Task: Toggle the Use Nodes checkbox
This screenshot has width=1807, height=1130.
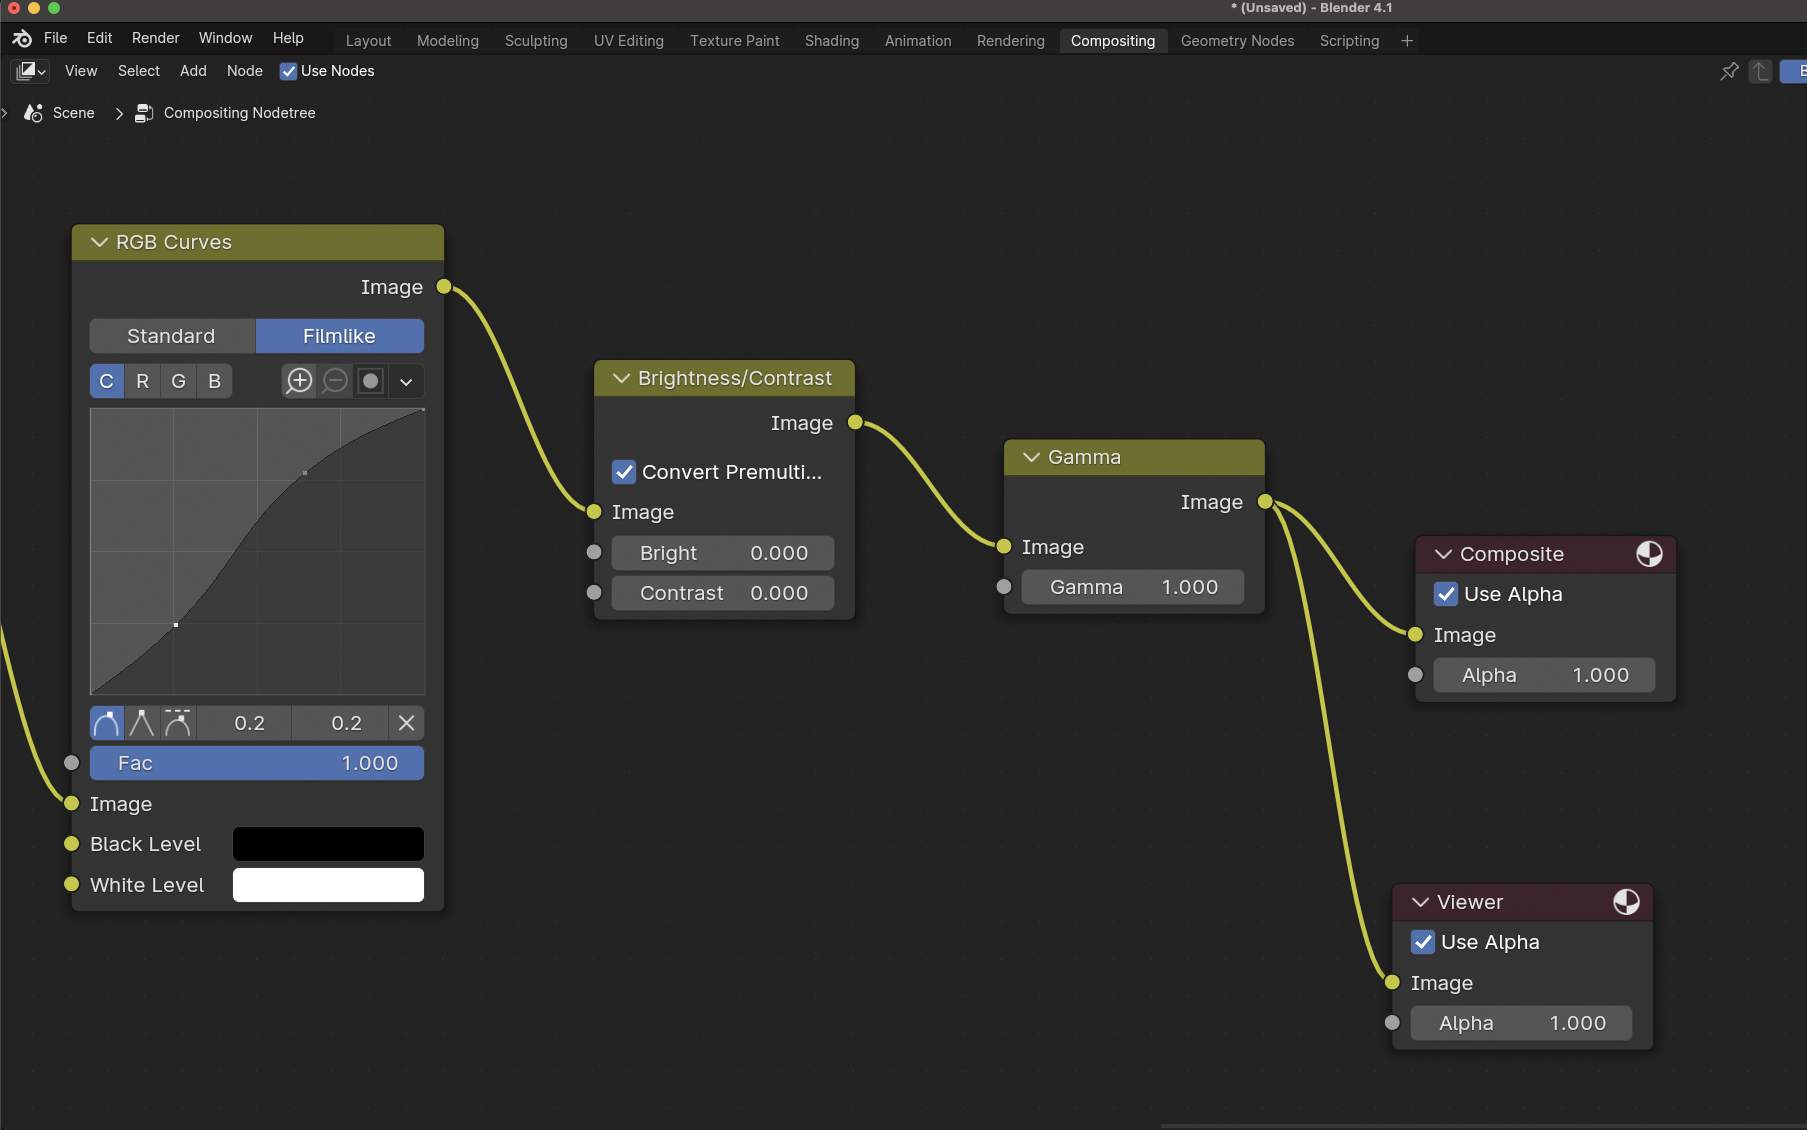Action: pyautogui.click(x=288, y=71)
